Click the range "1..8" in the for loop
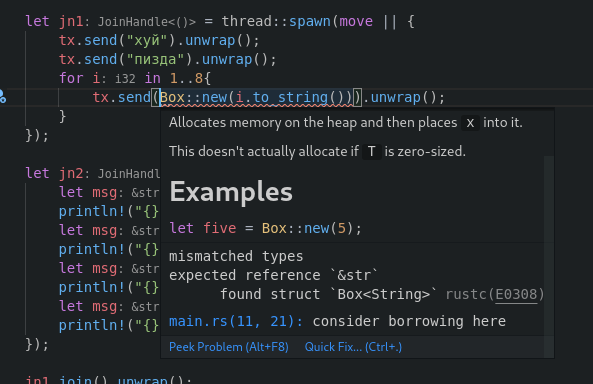The image size is (593, 384). pos(186,78)
